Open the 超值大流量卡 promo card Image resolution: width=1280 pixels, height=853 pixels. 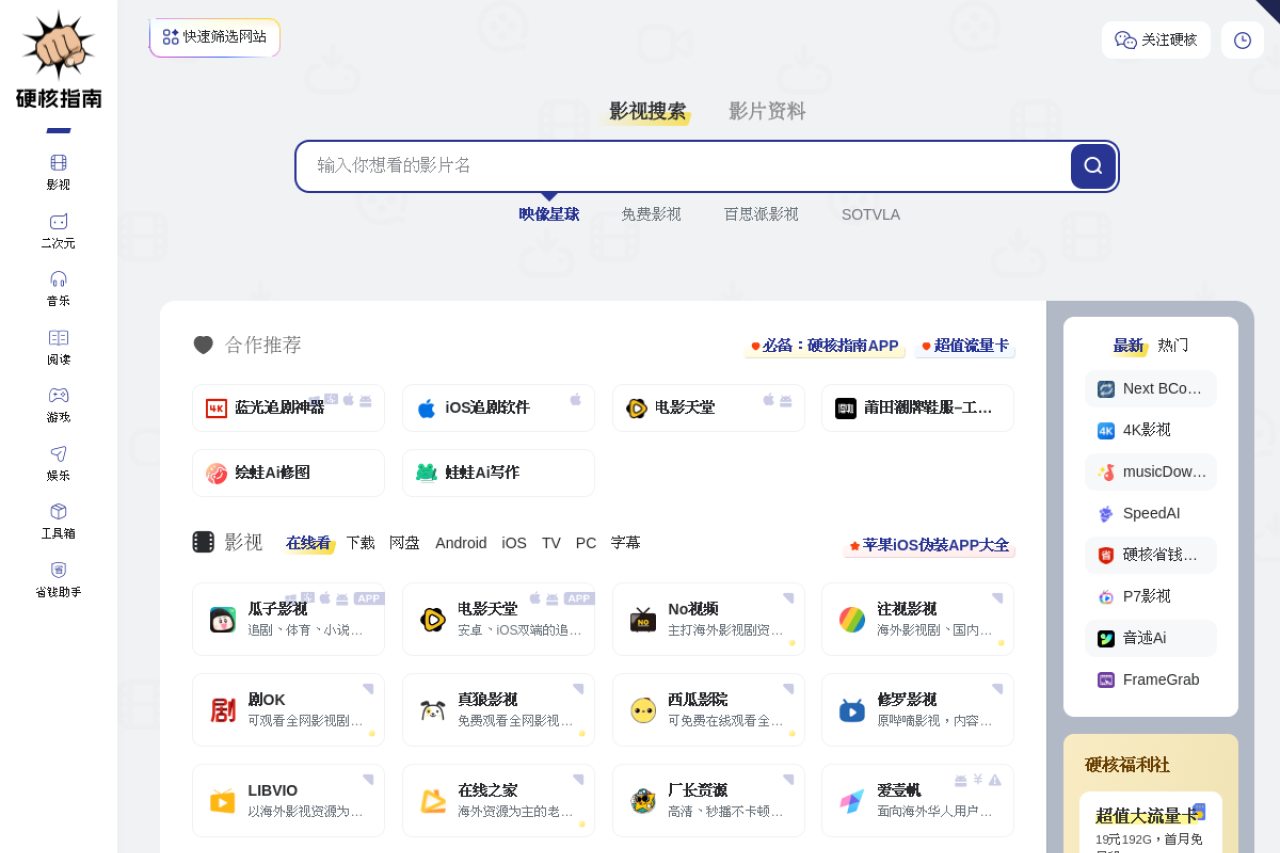[x=1151, y=822]
